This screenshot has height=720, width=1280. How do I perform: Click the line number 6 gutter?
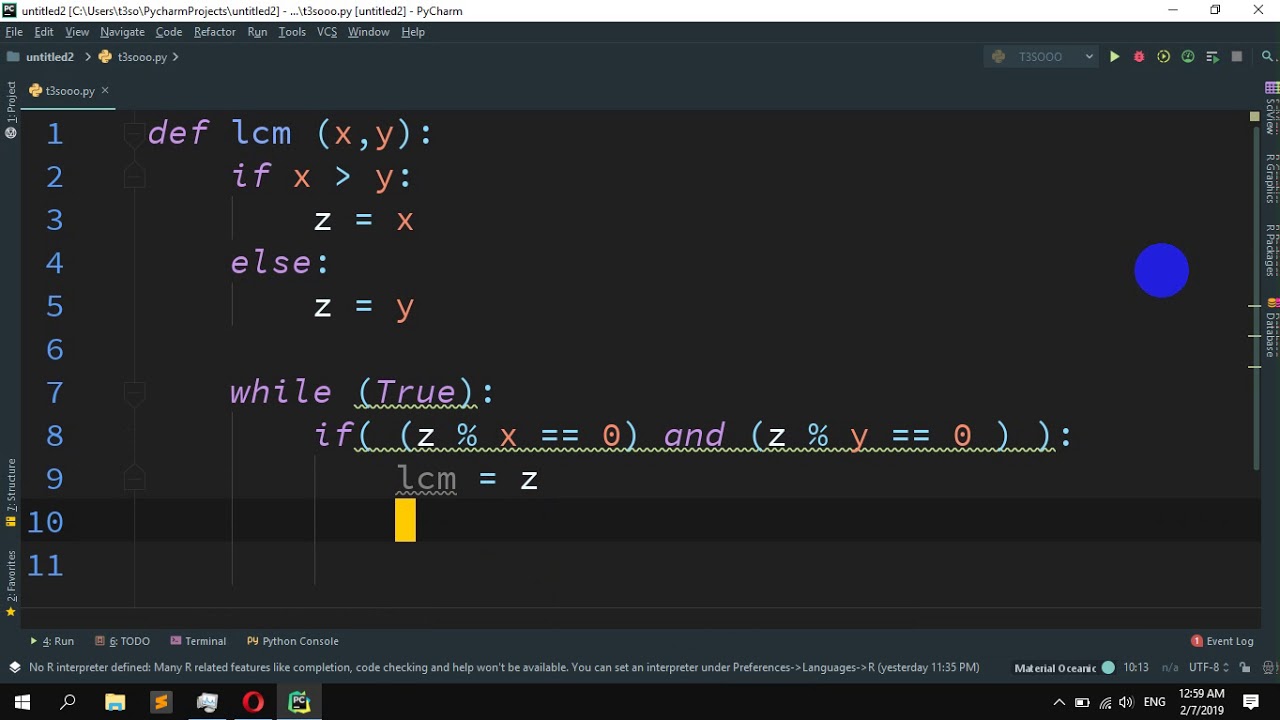pos(55,349)
